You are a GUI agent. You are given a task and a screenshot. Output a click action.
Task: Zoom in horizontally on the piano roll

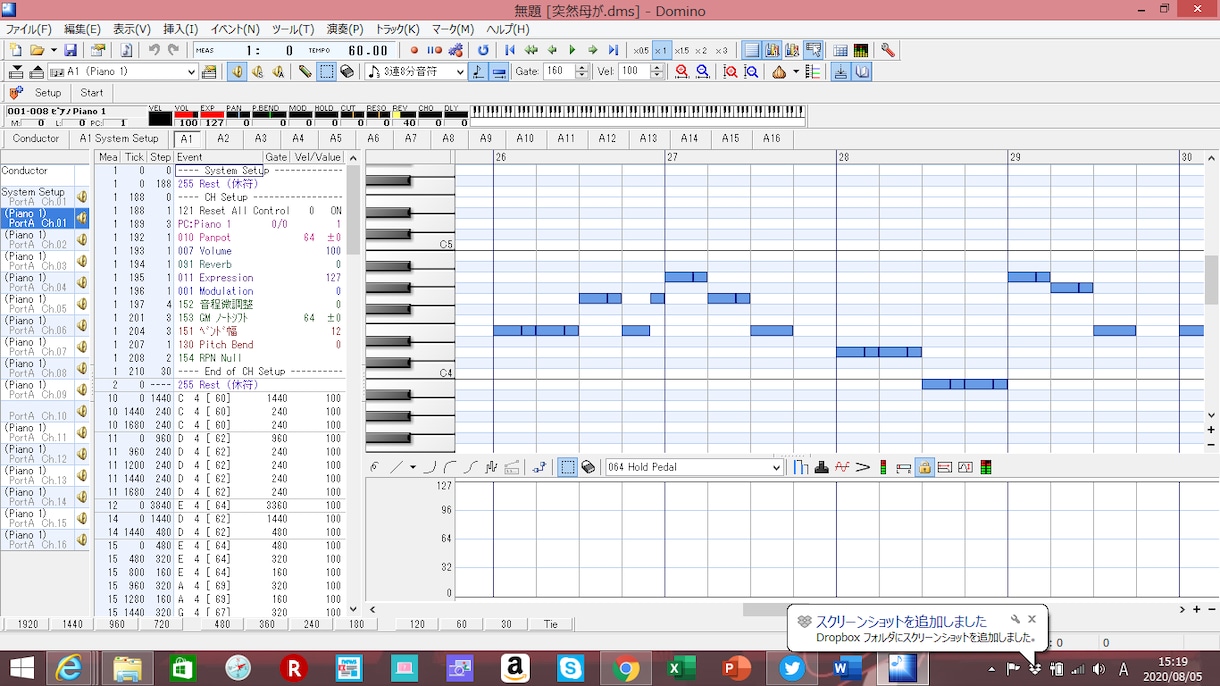point(682,72)
